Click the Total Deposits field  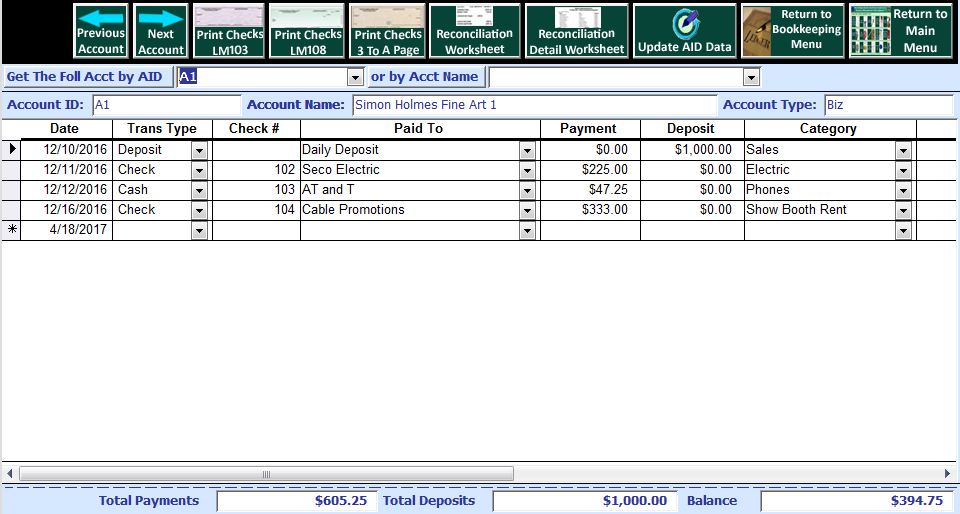(585, 501)
